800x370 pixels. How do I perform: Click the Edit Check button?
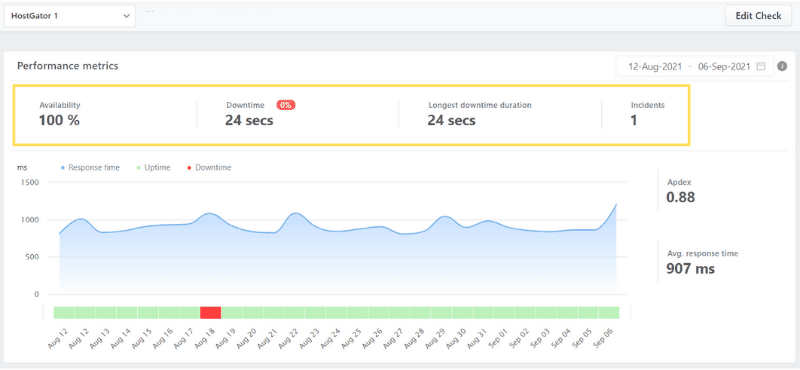click(758, 16)
